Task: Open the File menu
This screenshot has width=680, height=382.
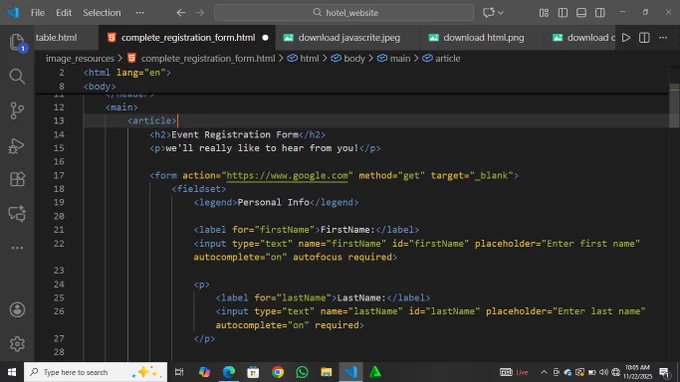Action: (38, 13)
